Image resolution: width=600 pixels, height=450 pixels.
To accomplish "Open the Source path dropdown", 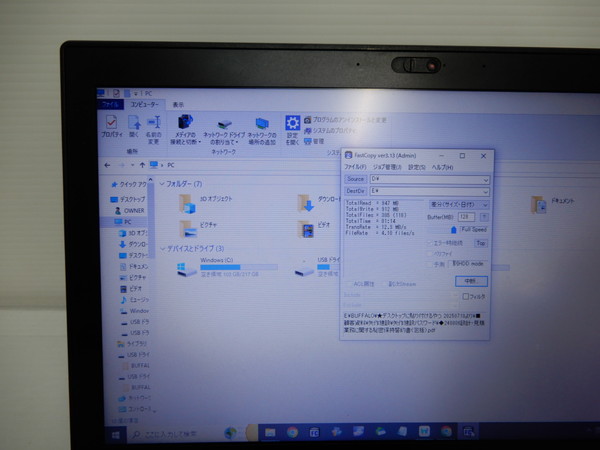I will 485,179.
